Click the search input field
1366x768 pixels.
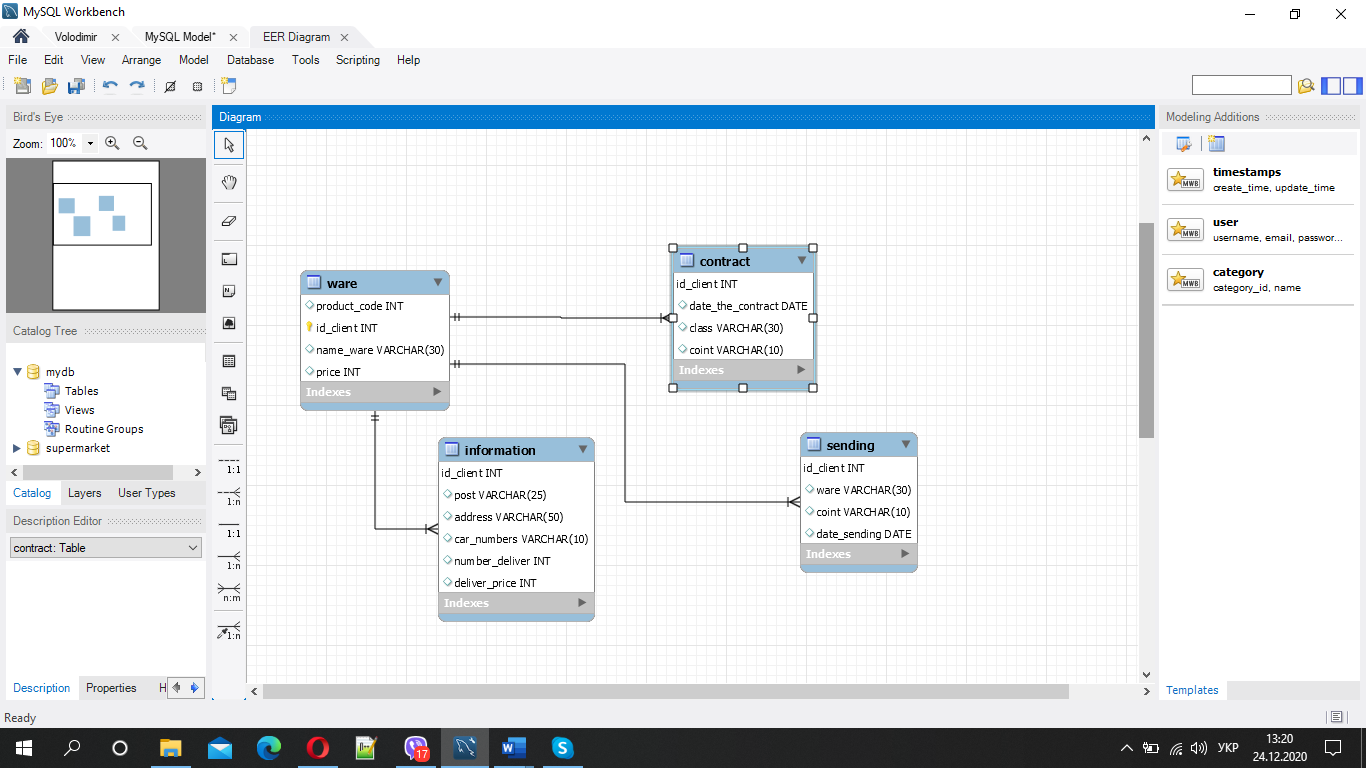[x=1241, y=86]
